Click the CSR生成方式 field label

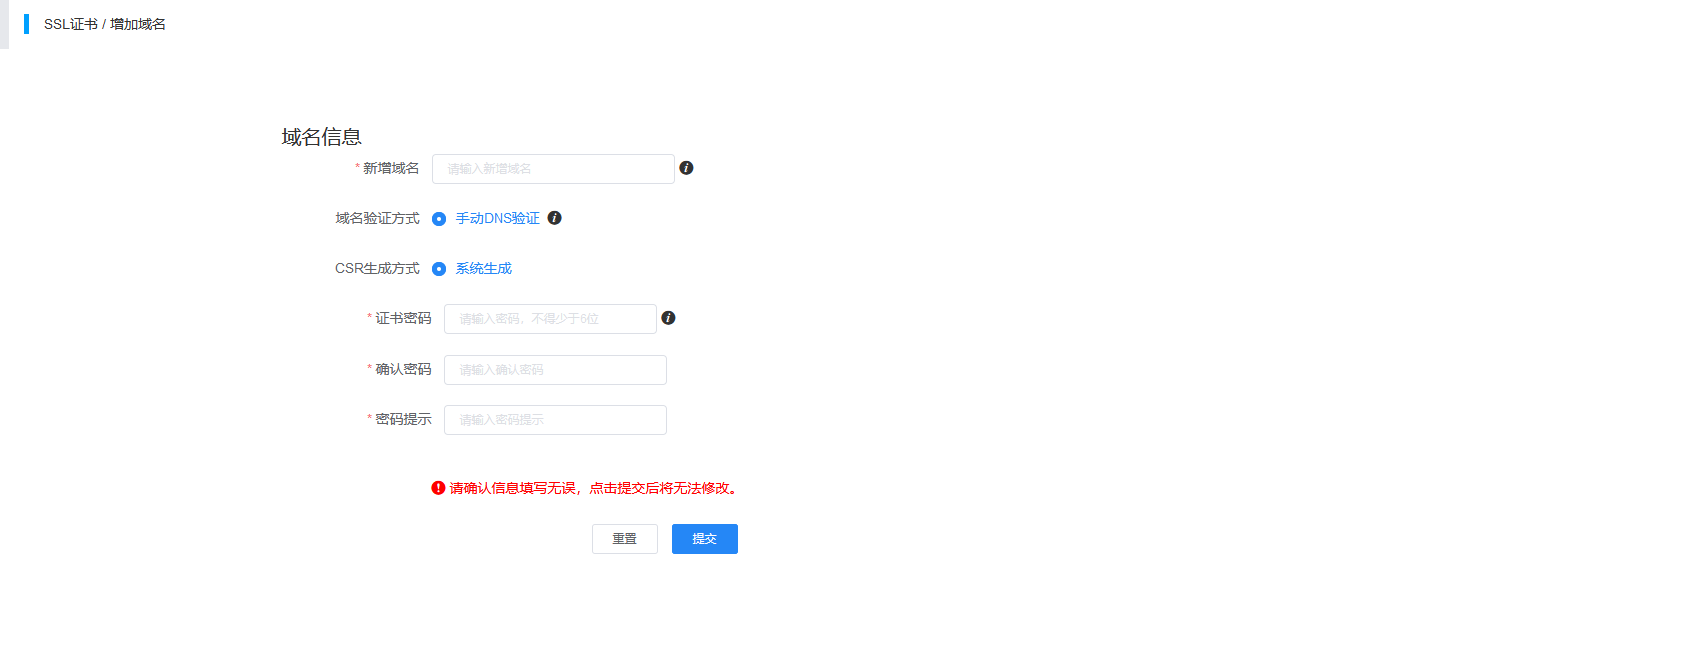(x=377, y=268)
